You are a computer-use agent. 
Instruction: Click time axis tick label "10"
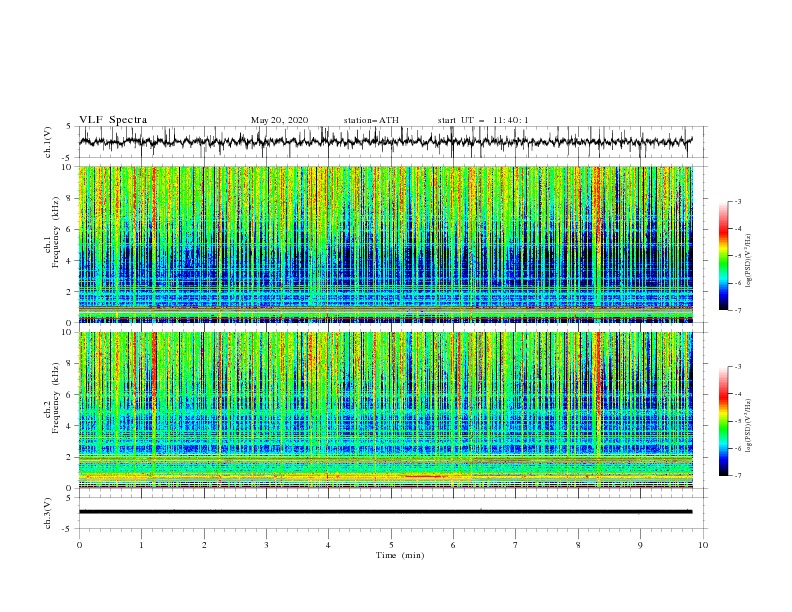[703, 545]
